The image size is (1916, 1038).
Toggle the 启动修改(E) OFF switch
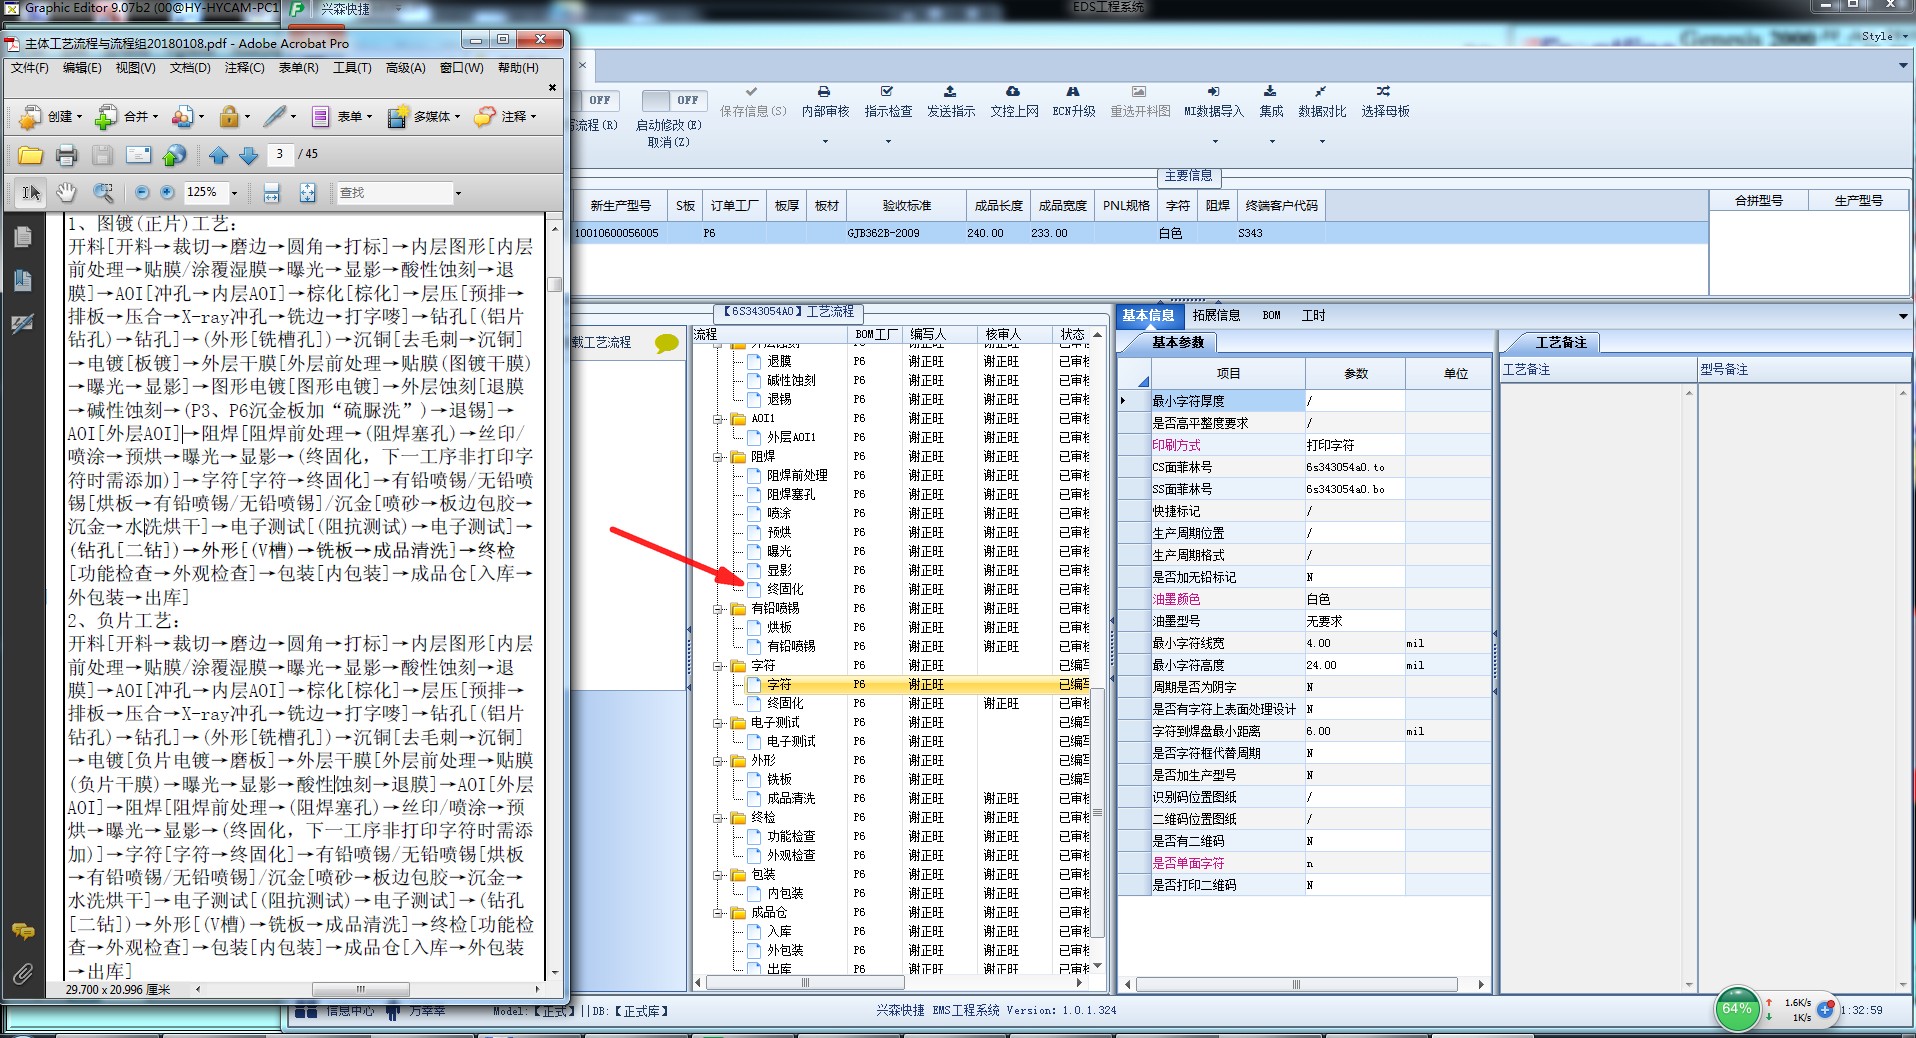pos(674,100)
